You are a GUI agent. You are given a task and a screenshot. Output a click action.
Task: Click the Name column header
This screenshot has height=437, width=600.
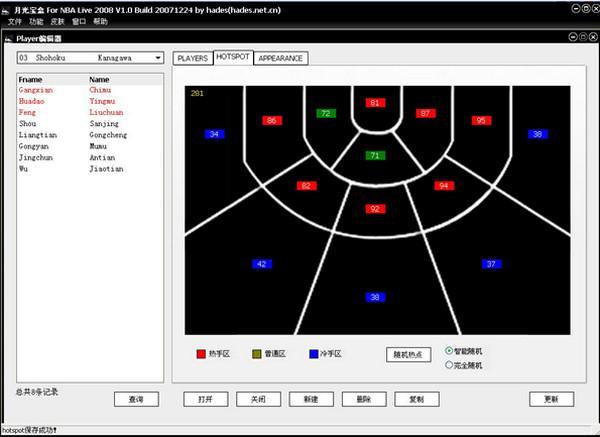click(126, 80)
